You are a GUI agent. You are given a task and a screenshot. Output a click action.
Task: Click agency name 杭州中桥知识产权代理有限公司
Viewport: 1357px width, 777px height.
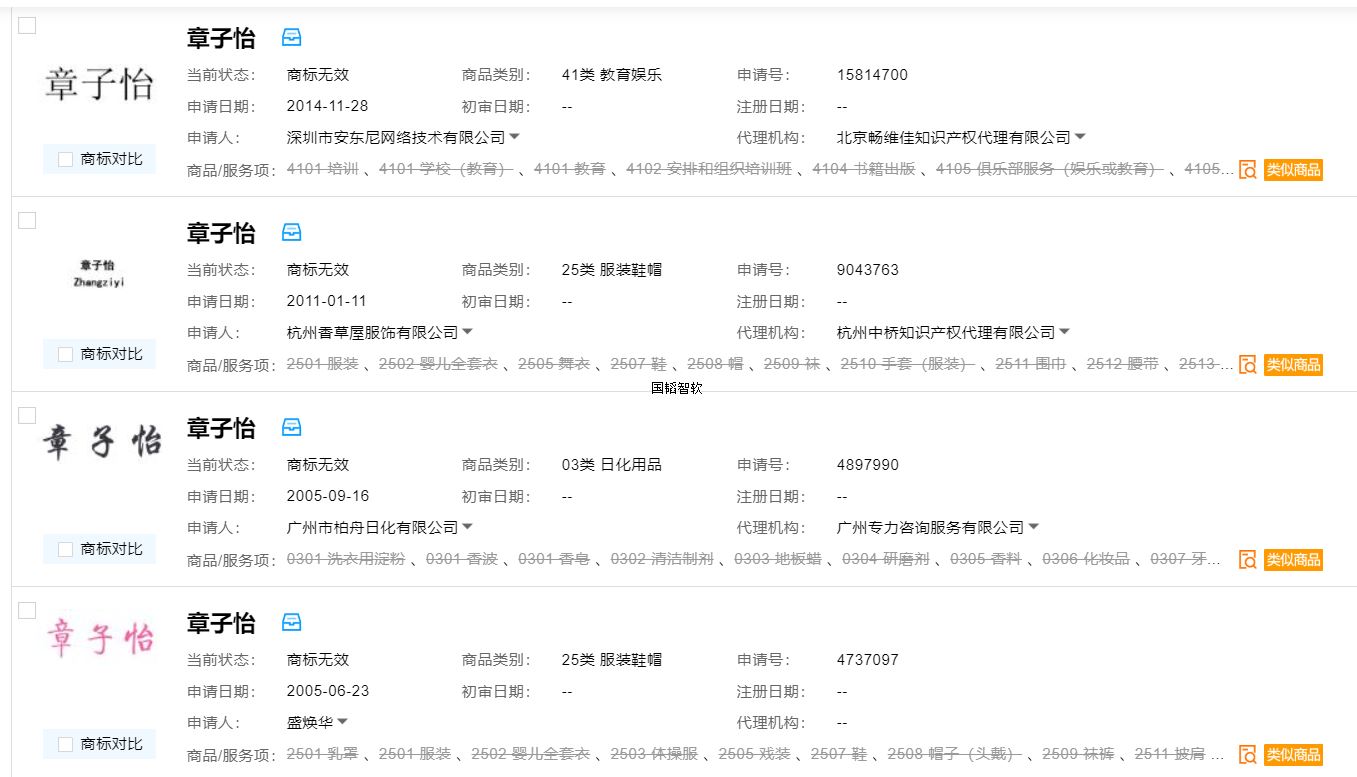(x=946, y=332)
